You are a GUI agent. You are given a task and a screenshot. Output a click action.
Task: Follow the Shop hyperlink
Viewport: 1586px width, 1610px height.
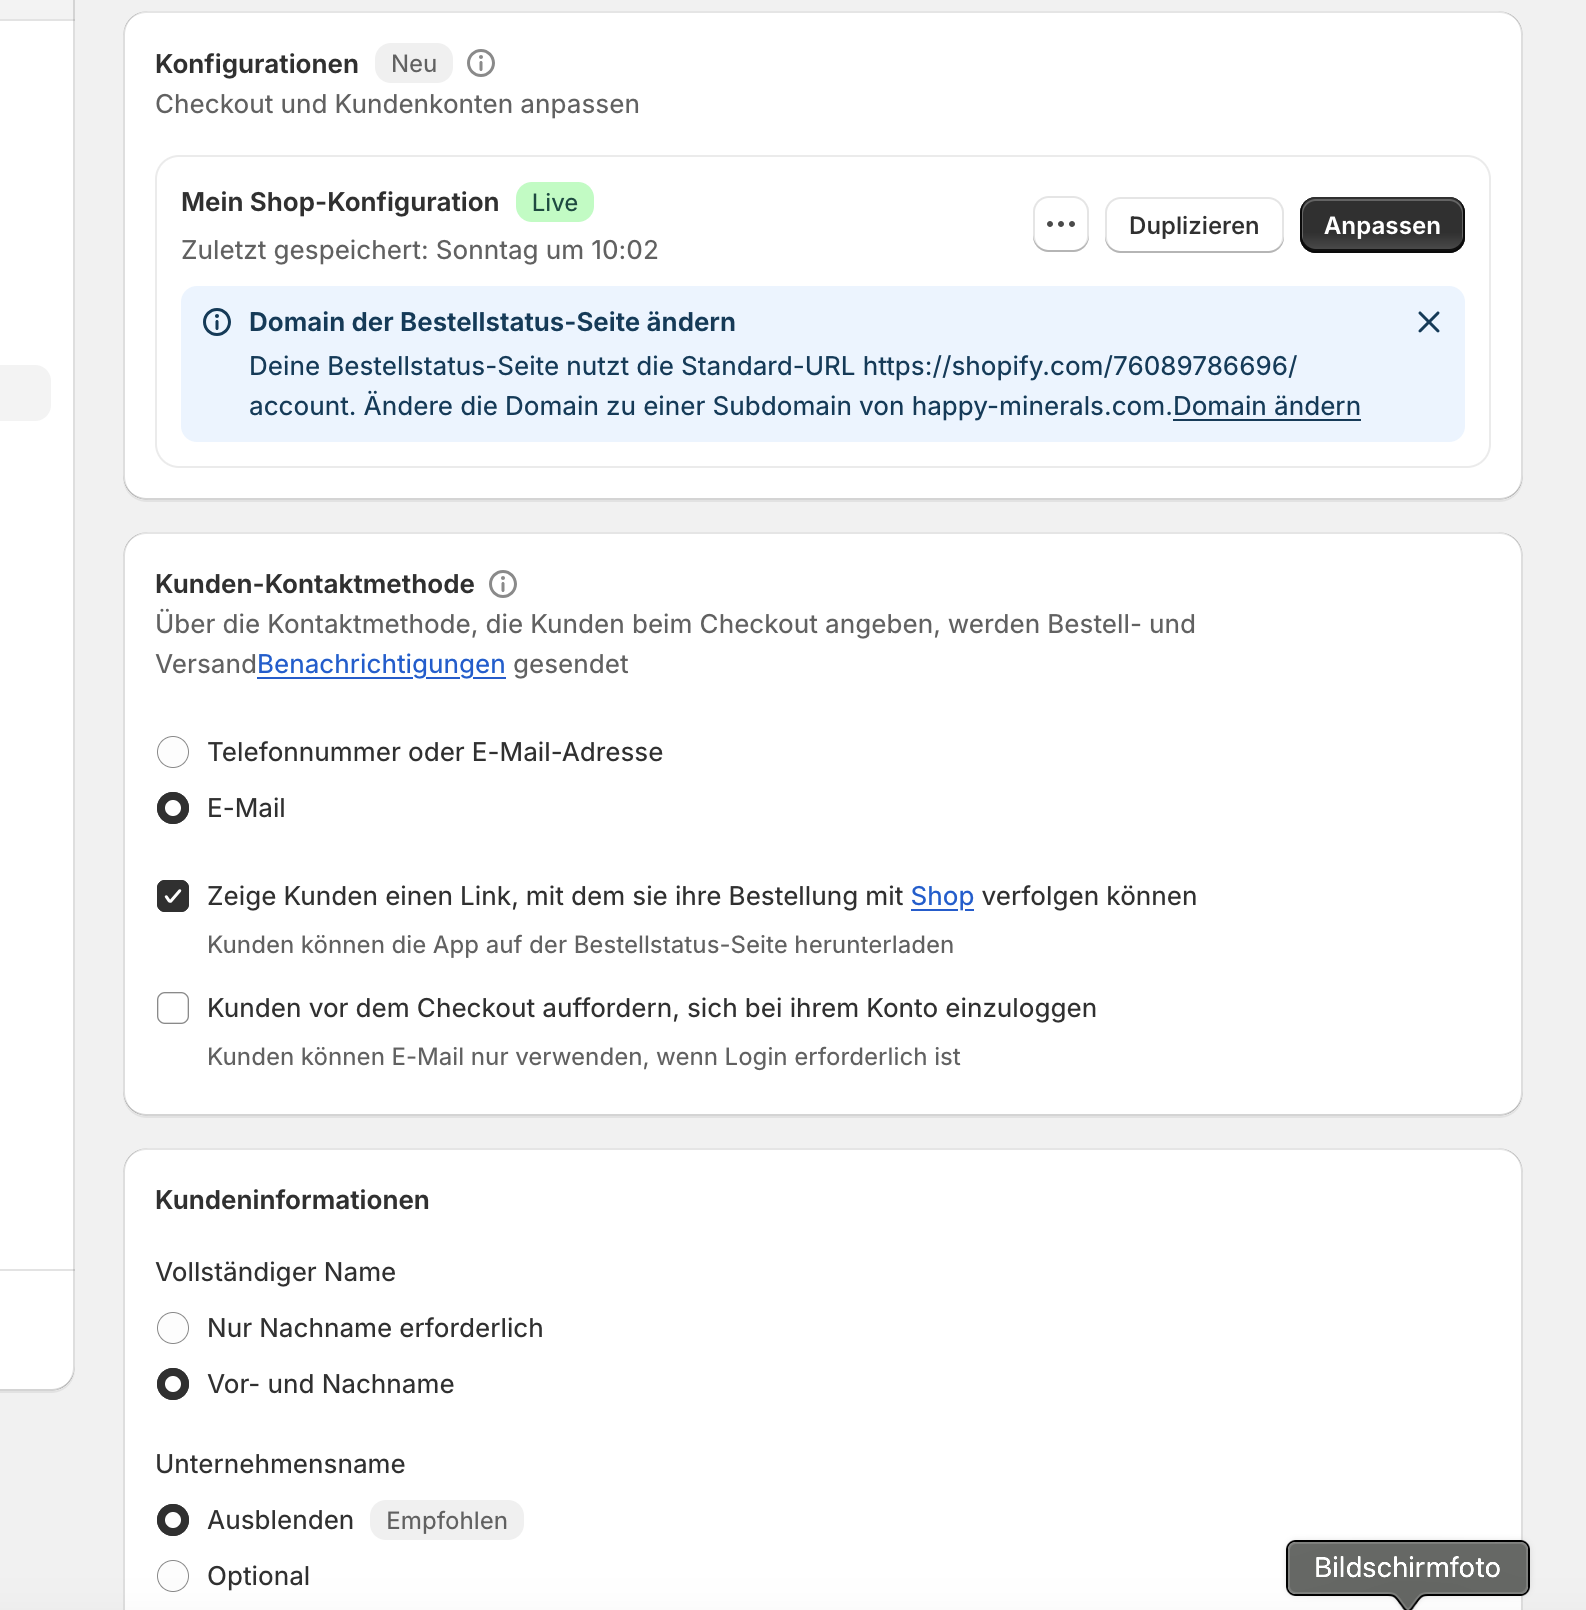[942, 896]
